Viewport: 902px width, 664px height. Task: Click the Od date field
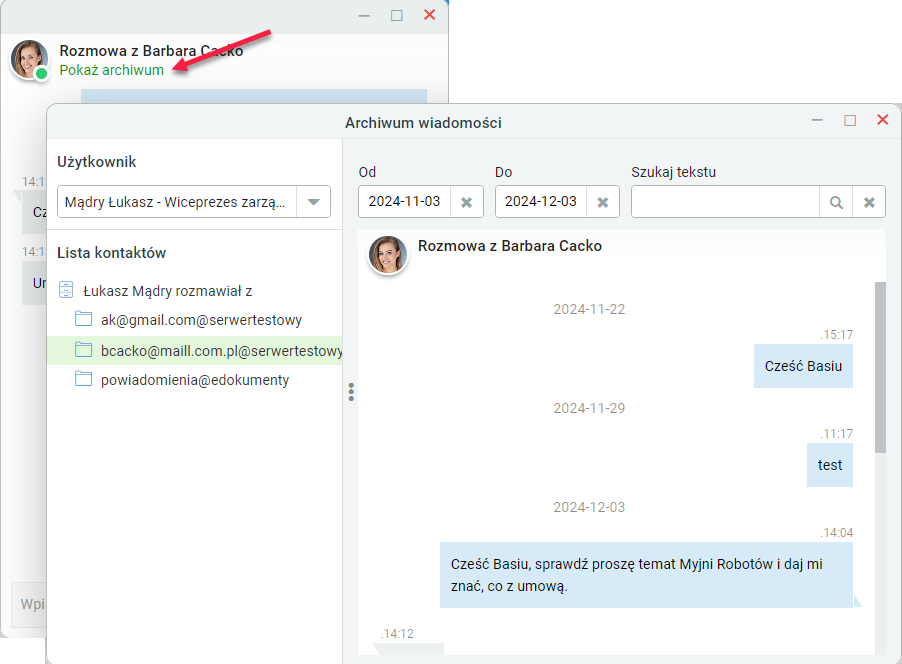[404, 202]
